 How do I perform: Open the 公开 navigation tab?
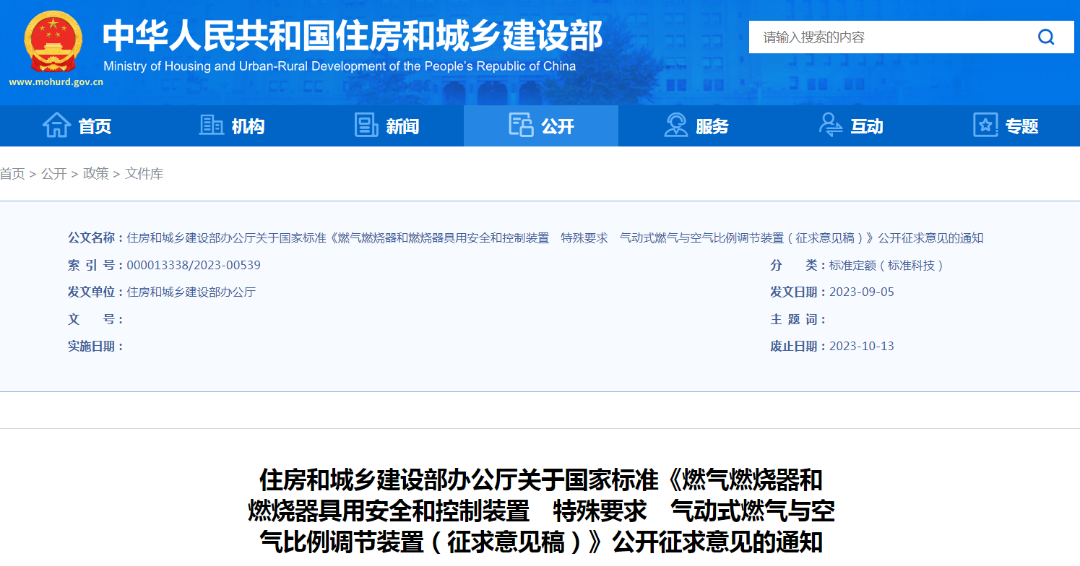pyautogui.click(x=541, y=126)
